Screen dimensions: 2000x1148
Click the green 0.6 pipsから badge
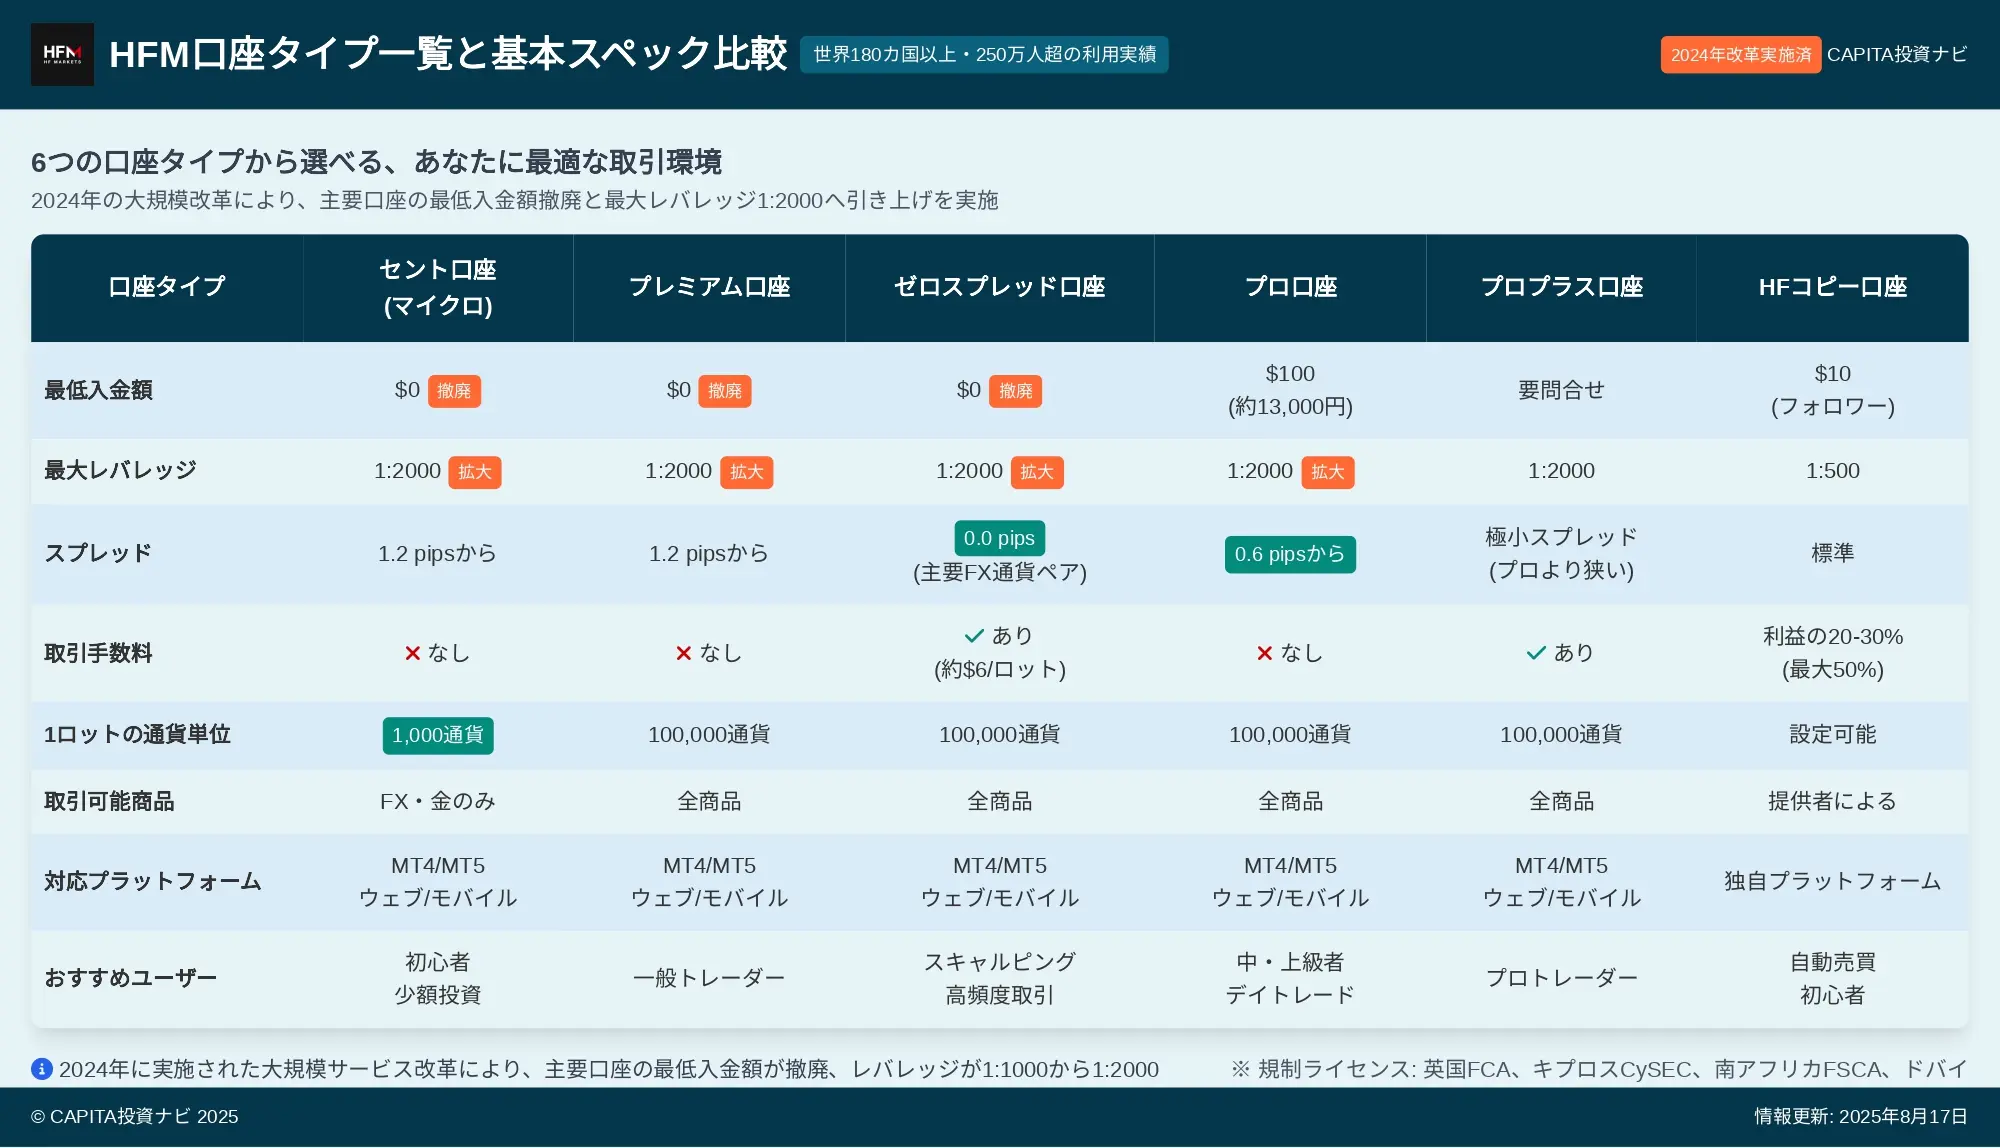point(1290,554)
